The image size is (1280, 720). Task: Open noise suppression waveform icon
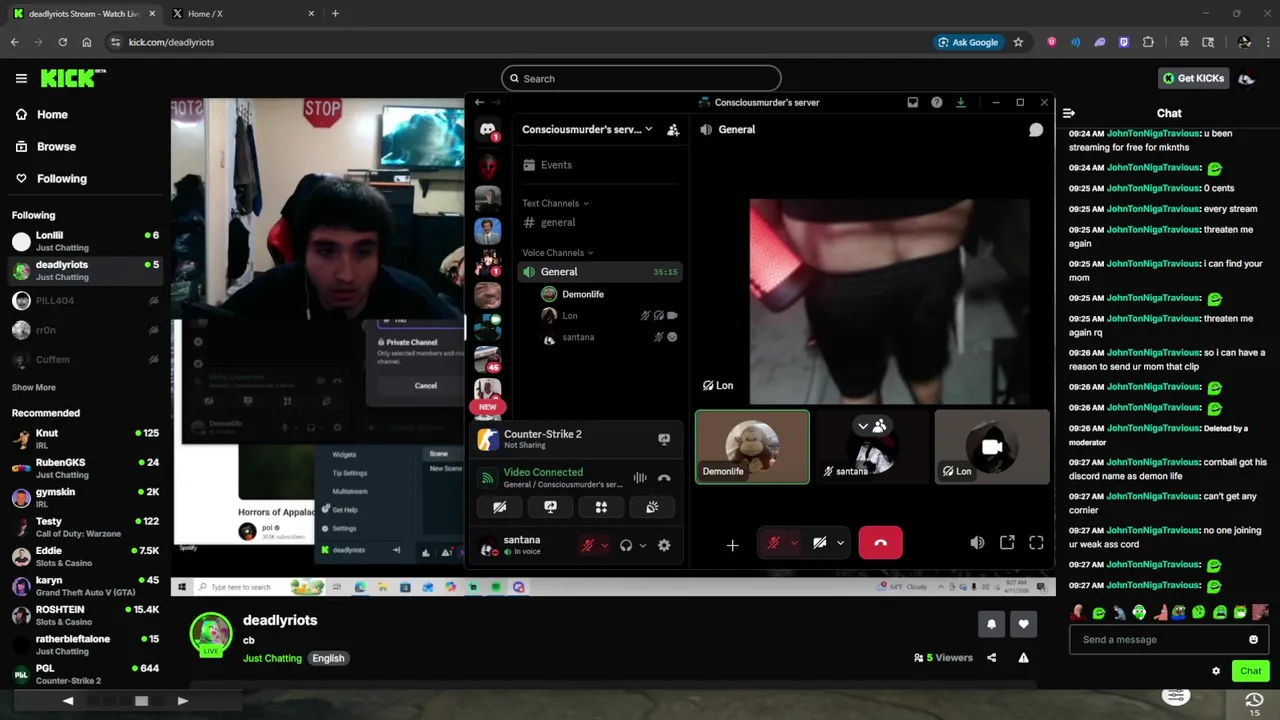(640, 478)
